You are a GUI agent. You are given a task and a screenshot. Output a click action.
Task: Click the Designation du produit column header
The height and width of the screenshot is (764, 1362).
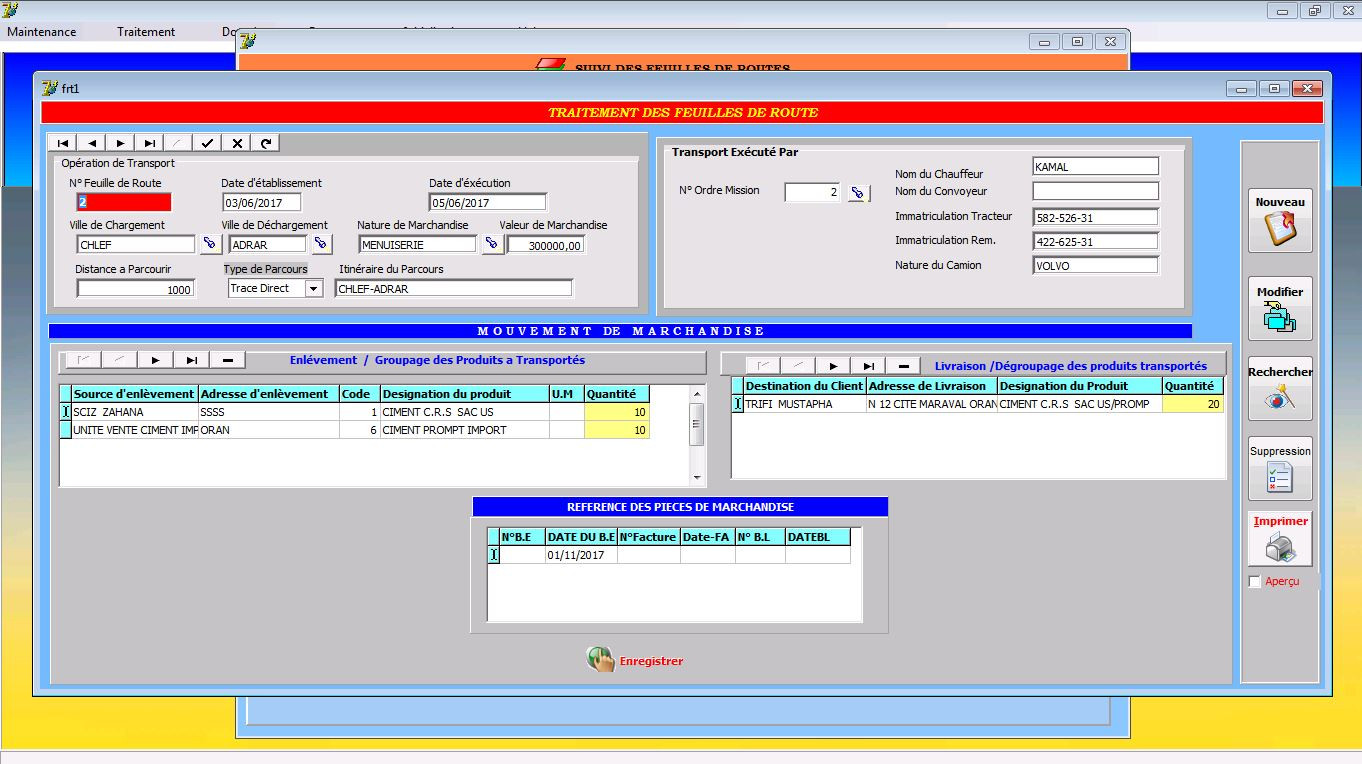[464, 394]
